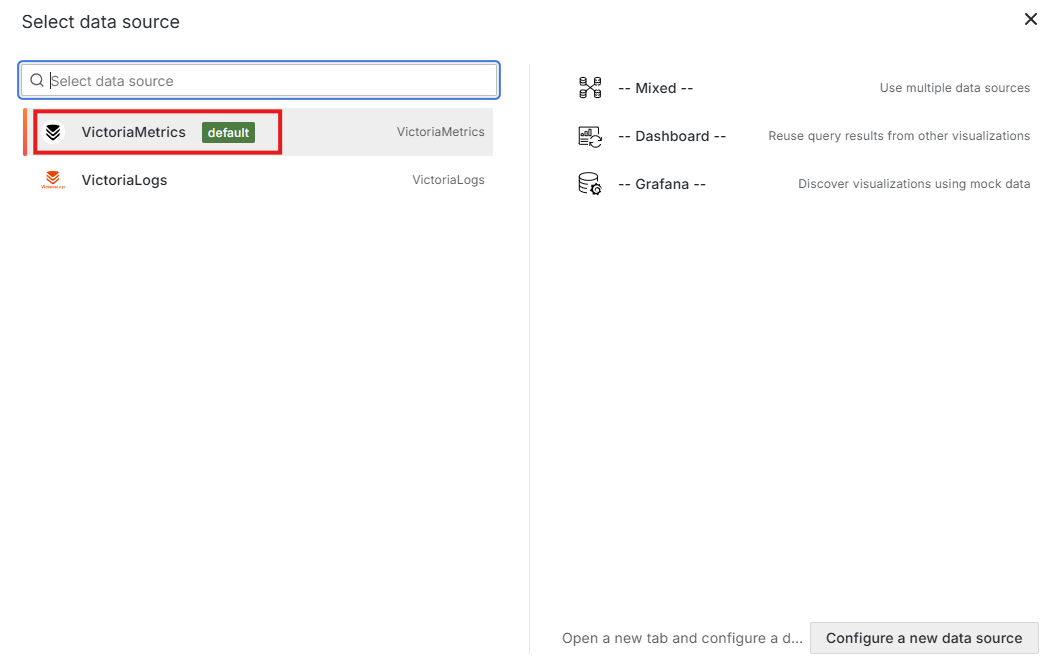This screenshot has width=1057, height=669.
Task: Close the Select data source dialog
Action: click(1031, 19)
